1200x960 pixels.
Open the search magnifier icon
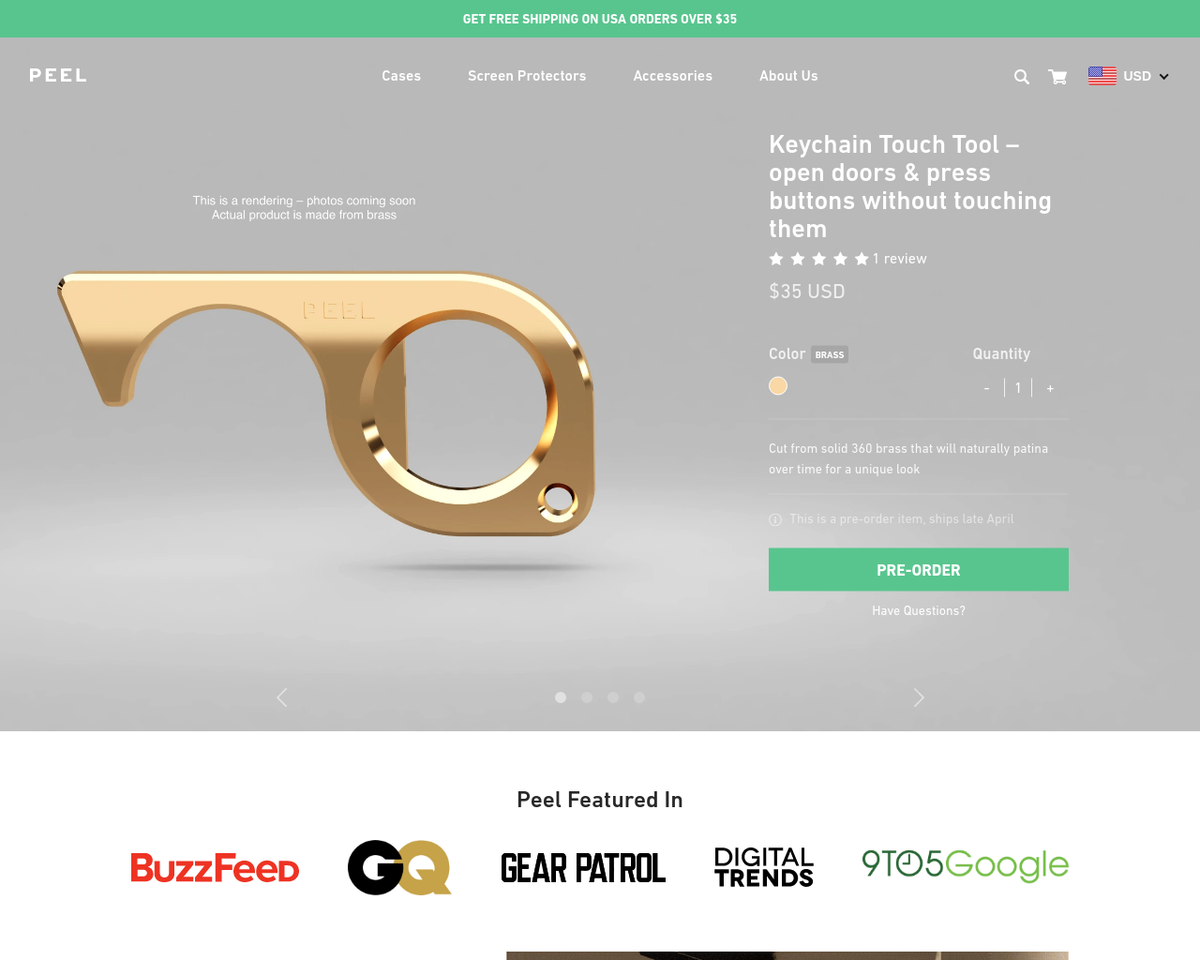pyautogui.click(x=1021, y=77)
